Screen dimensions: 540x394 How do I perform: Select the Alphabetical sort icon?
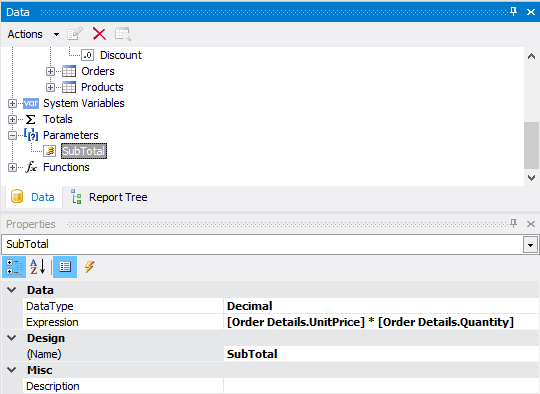coord(38,267)
